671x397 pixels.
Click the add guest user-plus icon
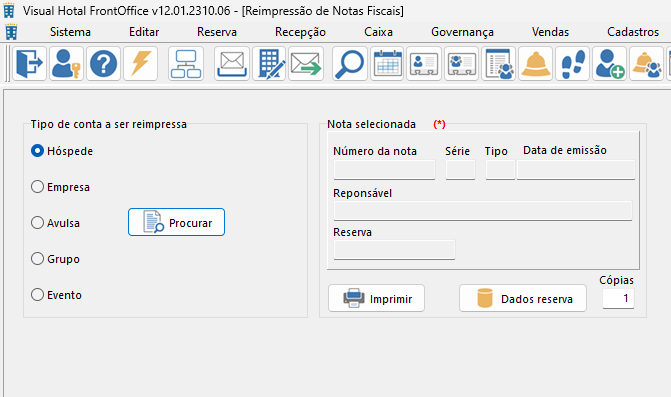click(609, 64)
